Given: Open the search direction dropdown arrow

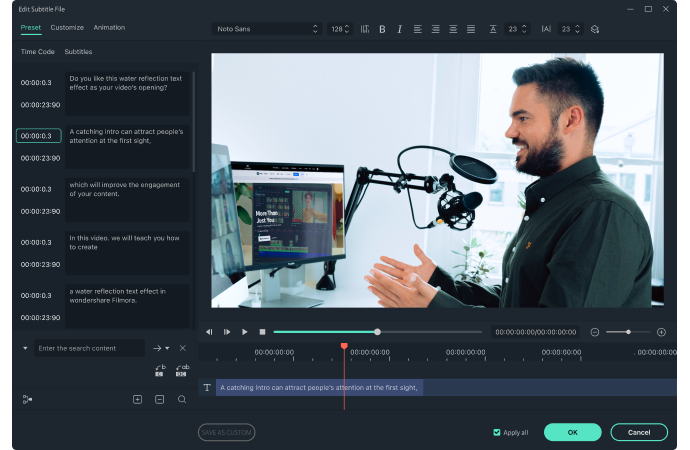Looking at the screenshot, I should 167,348.
